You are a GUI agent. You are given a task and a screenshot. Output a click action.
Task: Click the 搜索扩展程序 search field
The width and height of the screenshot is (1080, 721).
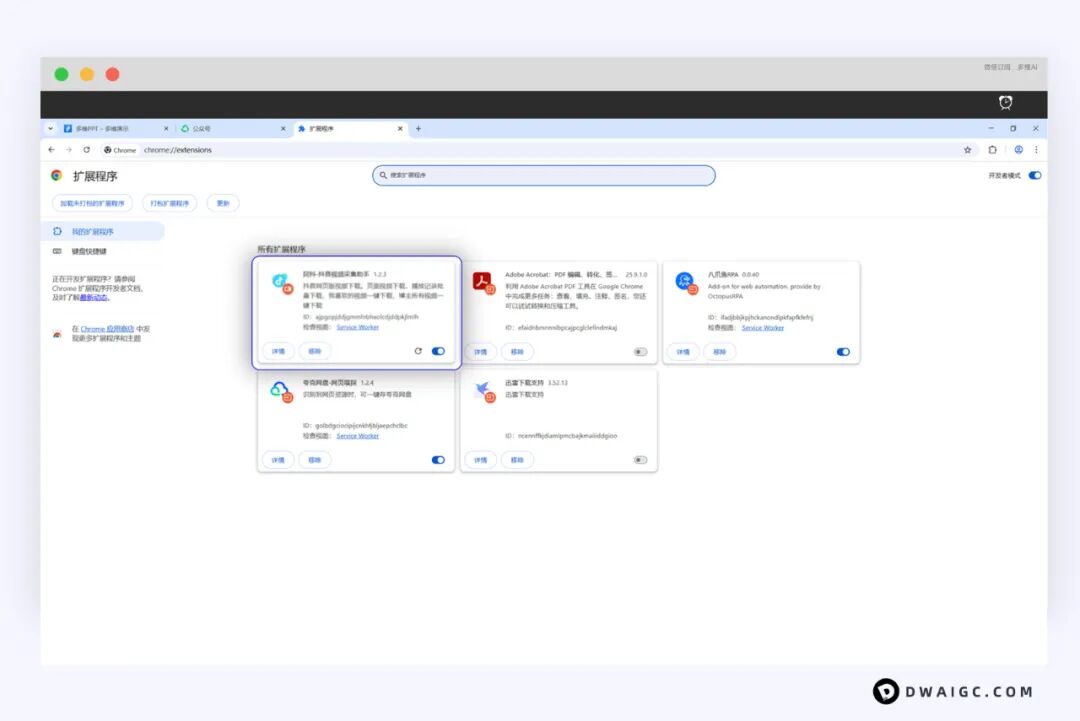pyautogui.click(x=545, y=175)
